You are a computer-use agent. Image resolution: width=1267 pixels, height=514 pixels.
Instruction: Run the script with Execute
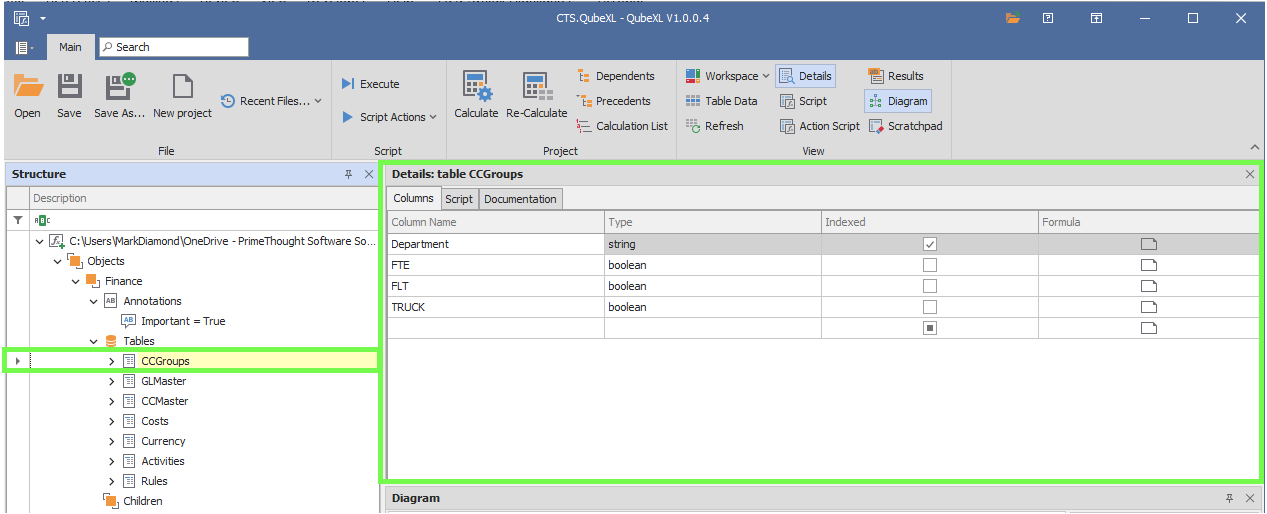(x=370, y=84)
